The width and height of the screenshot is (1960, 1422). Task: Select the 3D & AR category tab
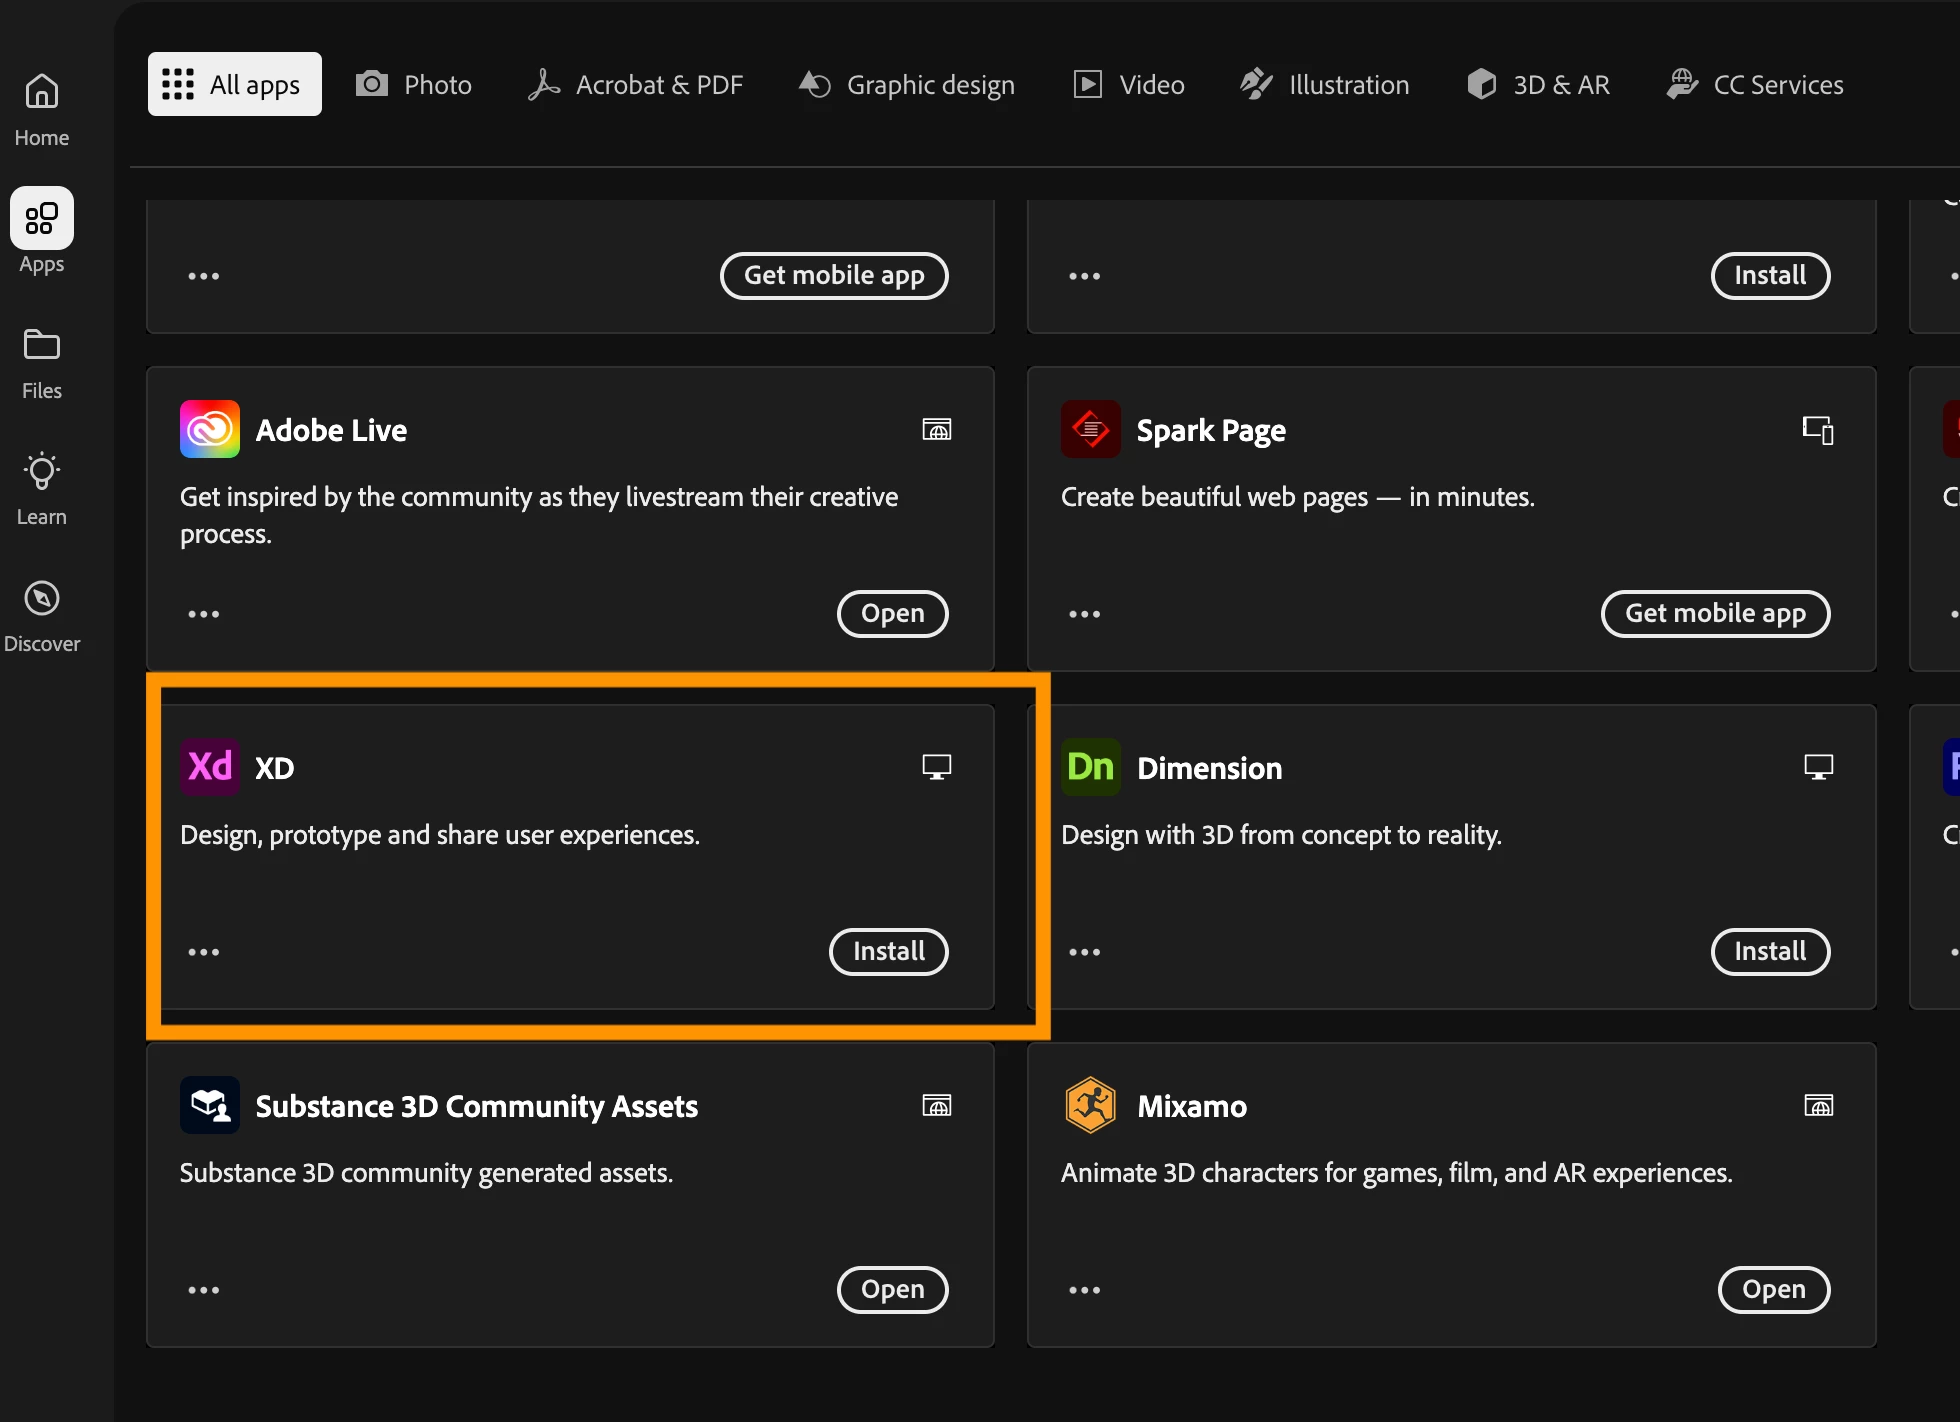pos(1539,85)
